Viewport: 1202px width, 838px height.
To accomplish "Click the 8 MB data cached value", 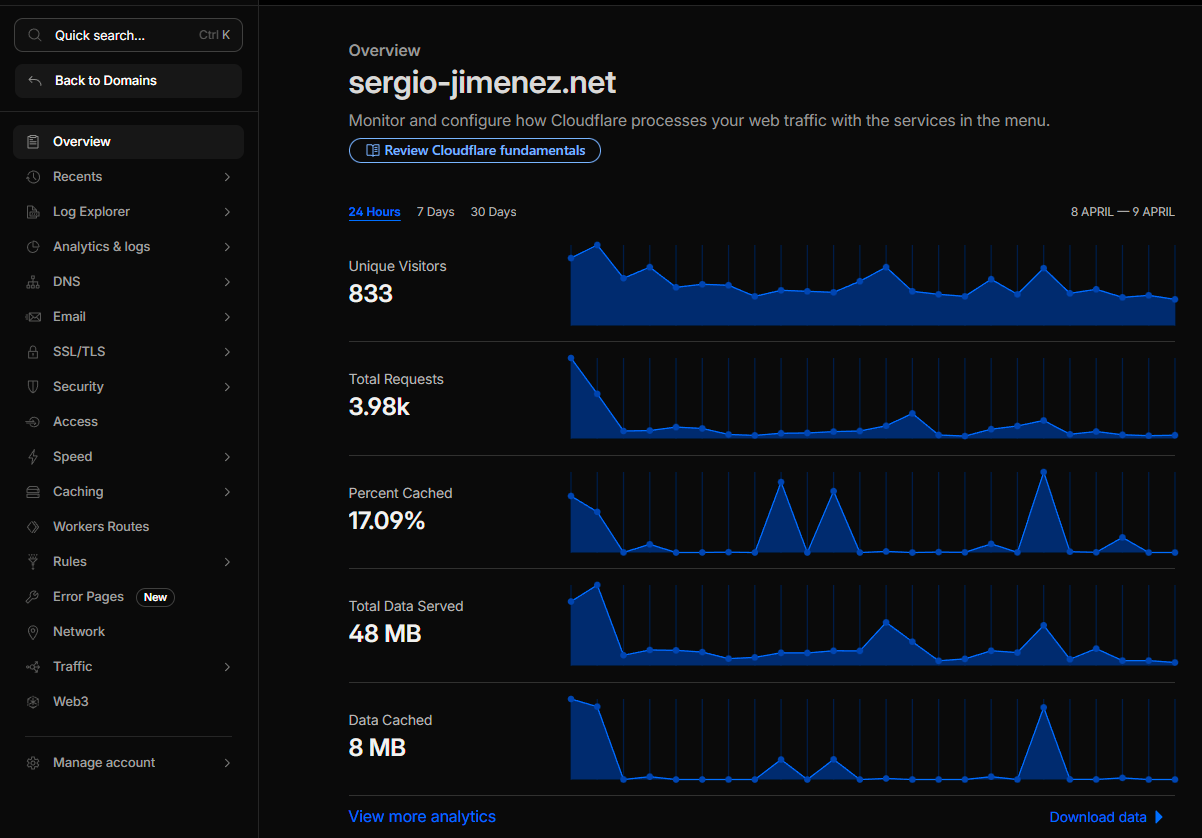I will coord(377,748).
